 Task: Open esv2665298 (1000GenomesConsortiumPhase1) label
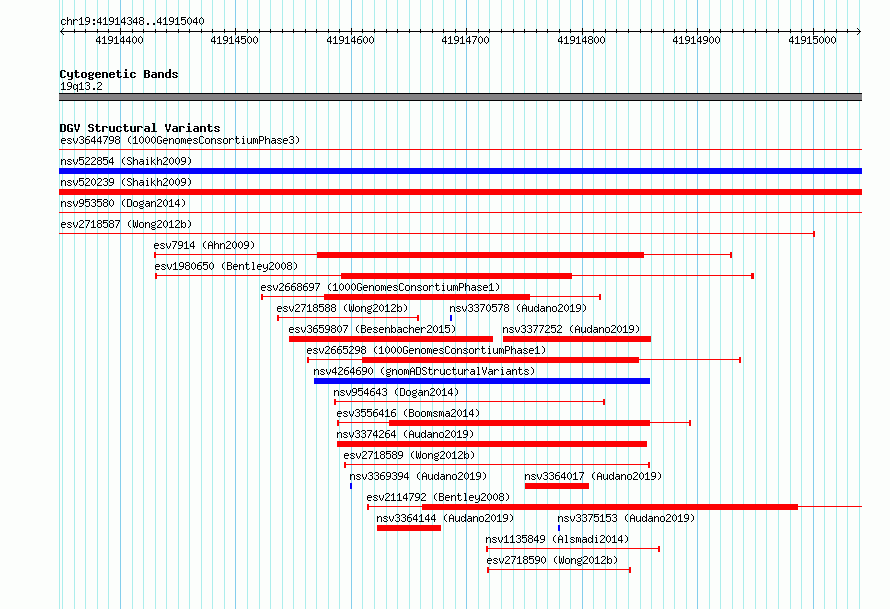pos(426,350)
